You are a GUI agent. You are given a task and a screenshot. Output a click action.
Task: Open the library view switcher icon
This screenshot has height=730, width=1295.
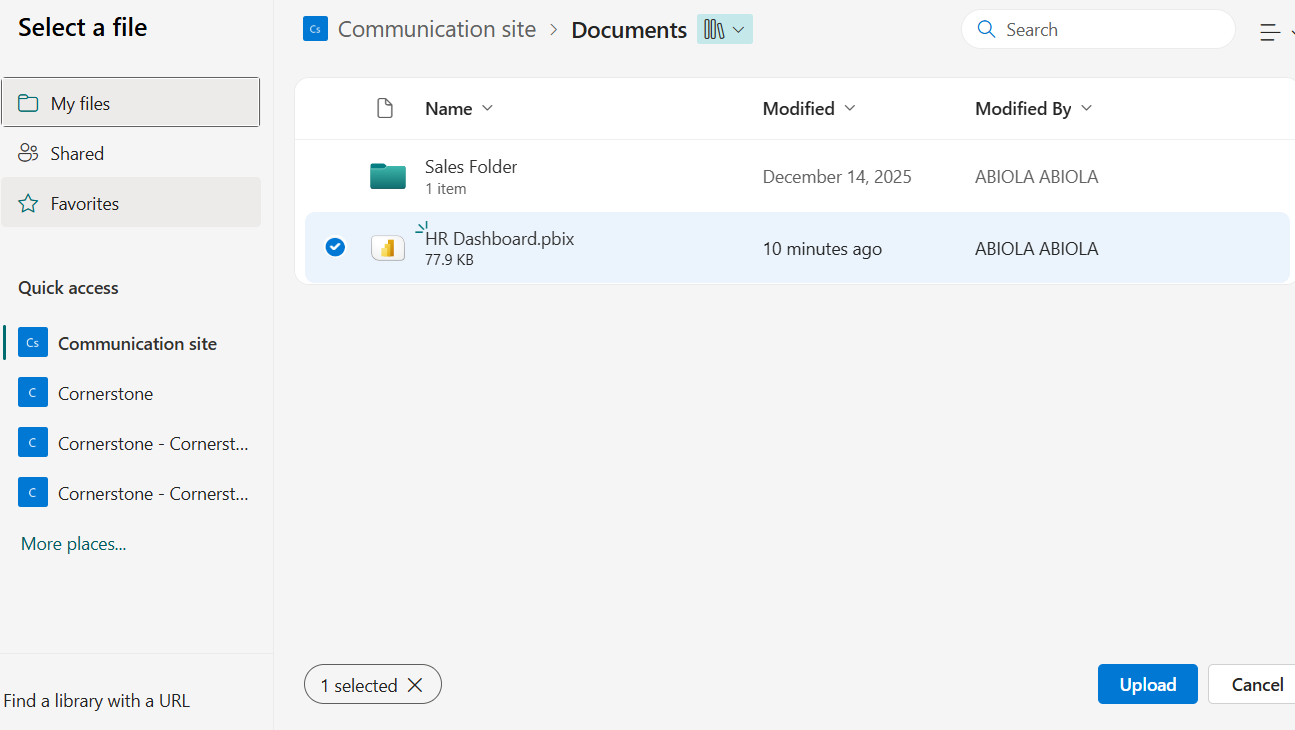click(724, 30)
